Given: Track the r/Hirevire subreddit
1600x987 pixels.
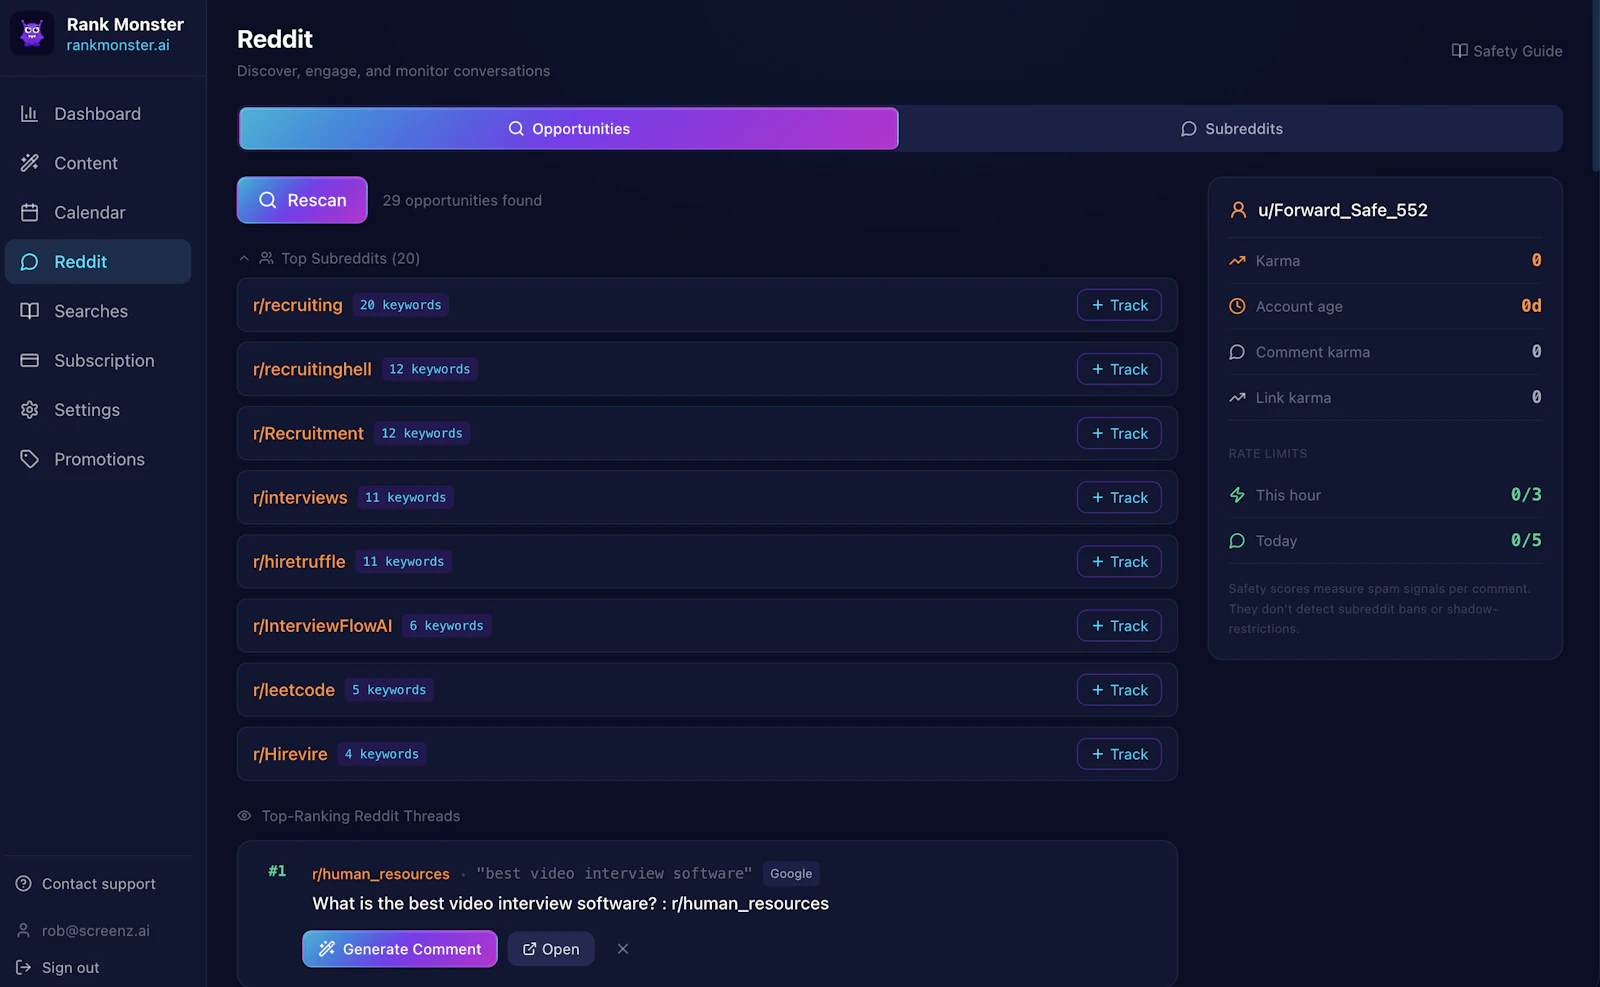Looking at the screenshot, I should (x=1119, y=754).
